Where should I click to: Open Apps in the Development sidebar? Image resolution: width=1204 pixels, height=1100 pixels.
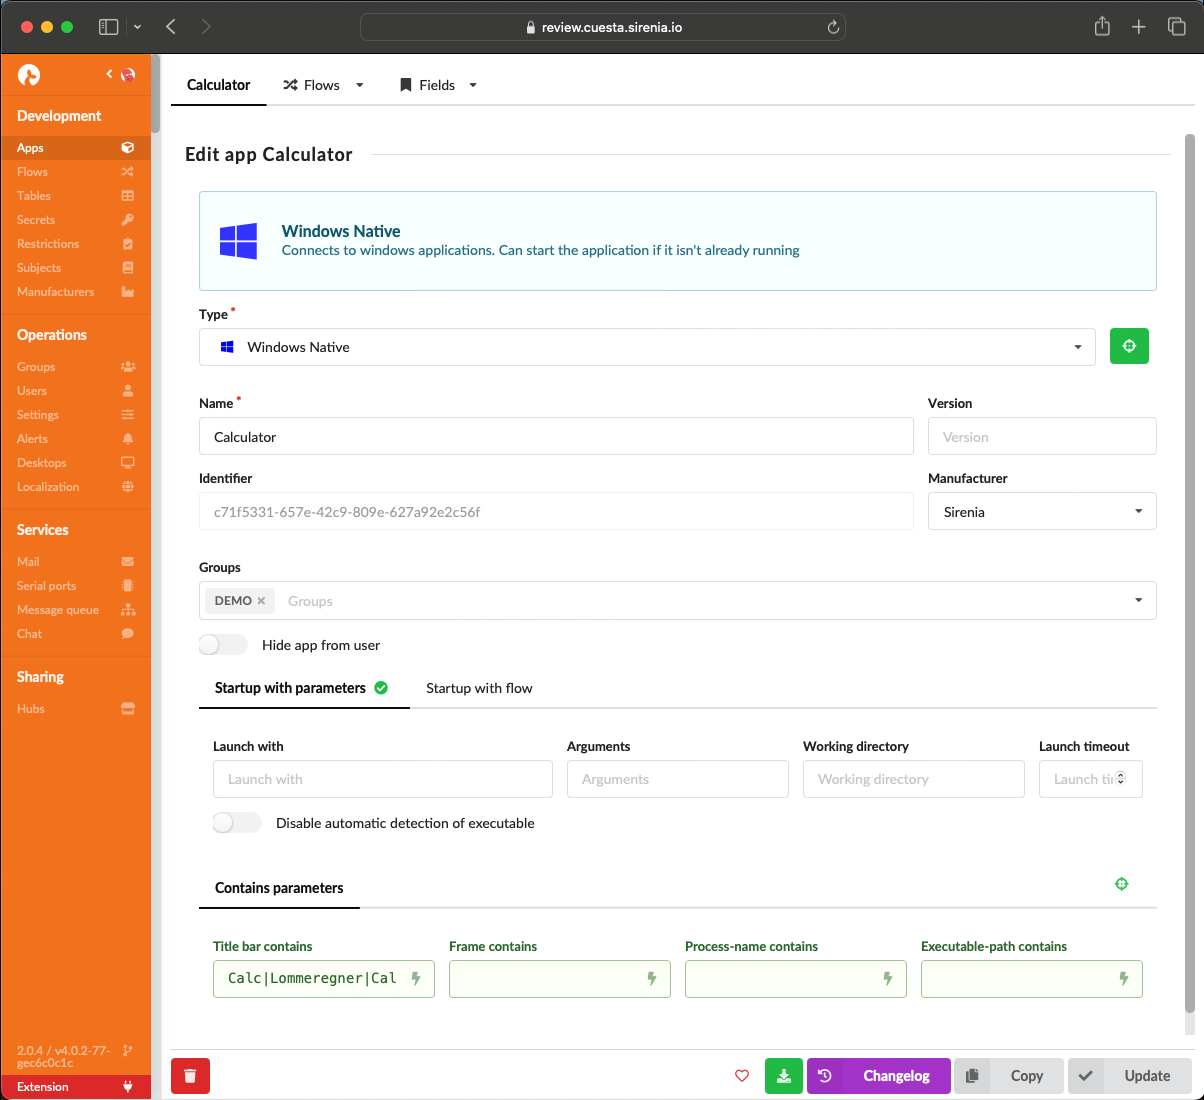point(76,147)
